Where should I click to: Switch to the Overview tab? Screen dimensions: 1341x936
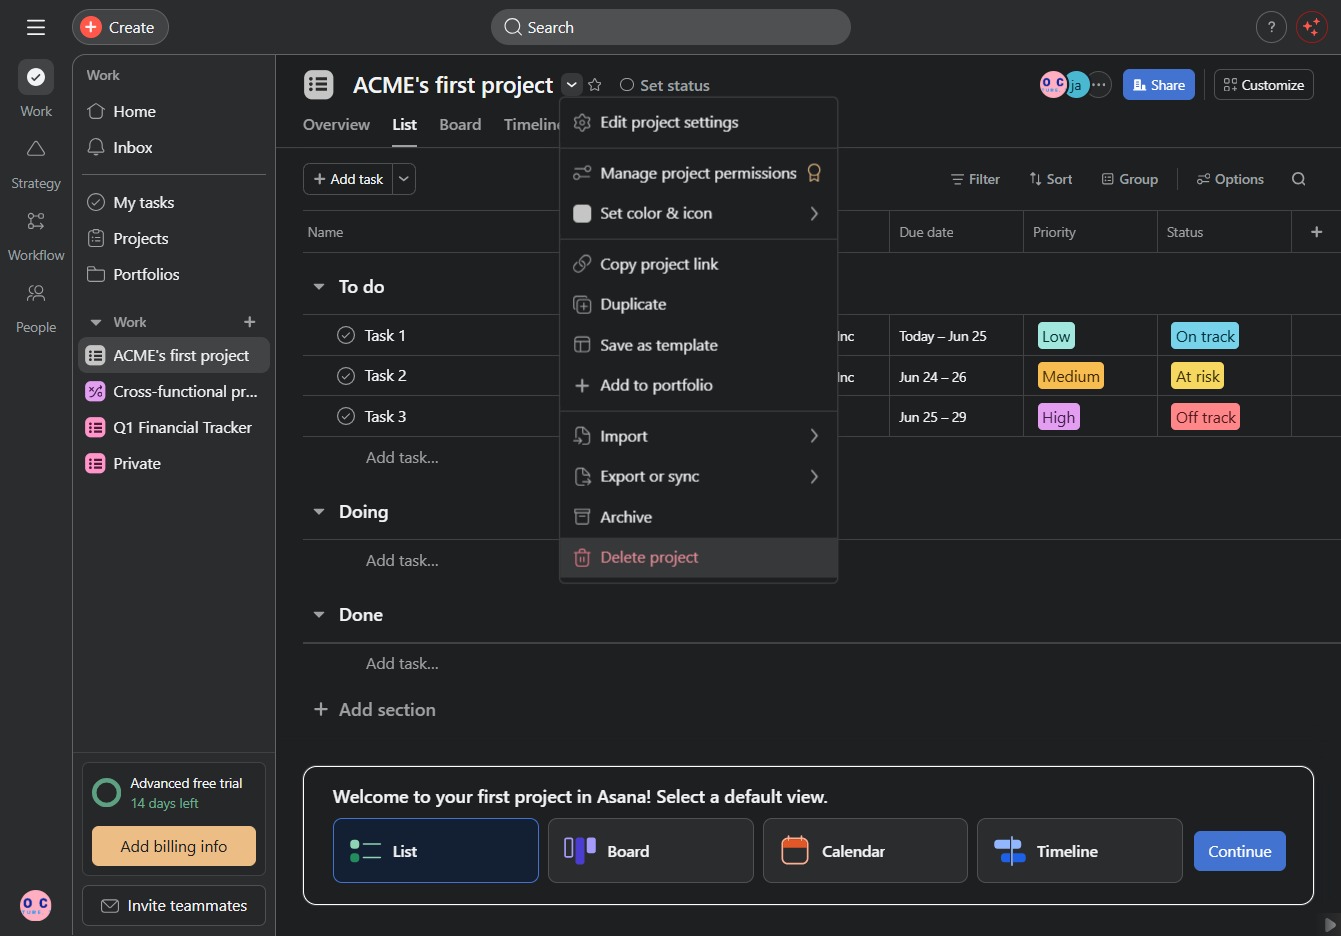[336, 124]
